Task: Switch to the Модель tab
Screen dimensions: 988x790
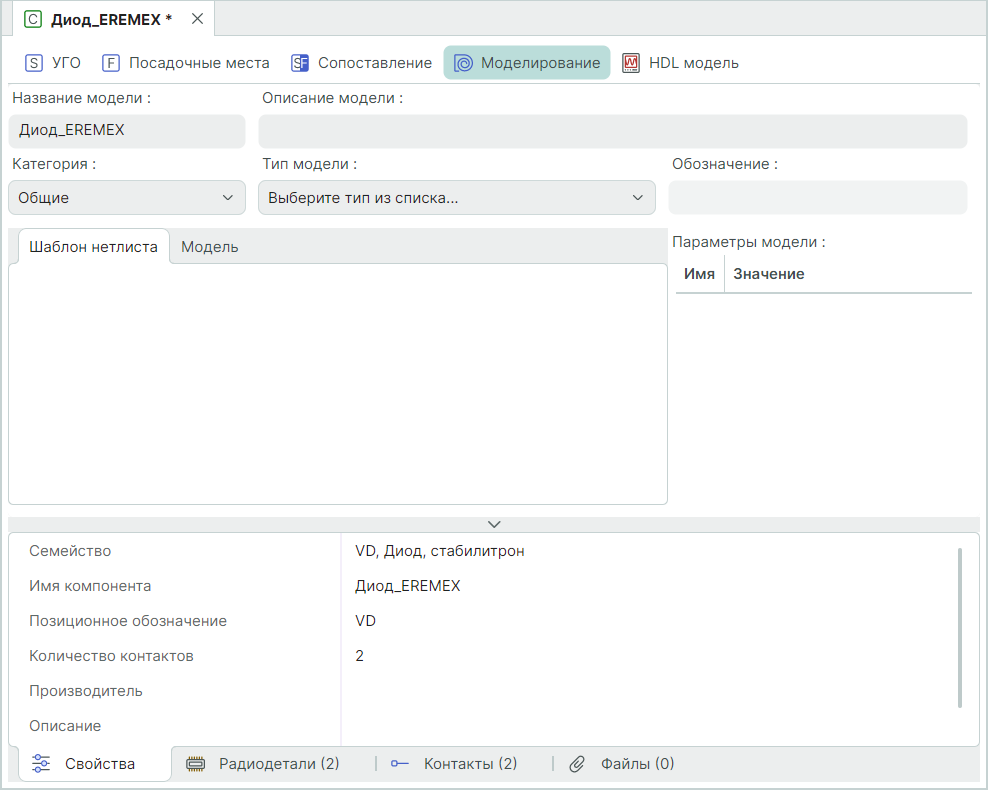Action: click(209, 247)
